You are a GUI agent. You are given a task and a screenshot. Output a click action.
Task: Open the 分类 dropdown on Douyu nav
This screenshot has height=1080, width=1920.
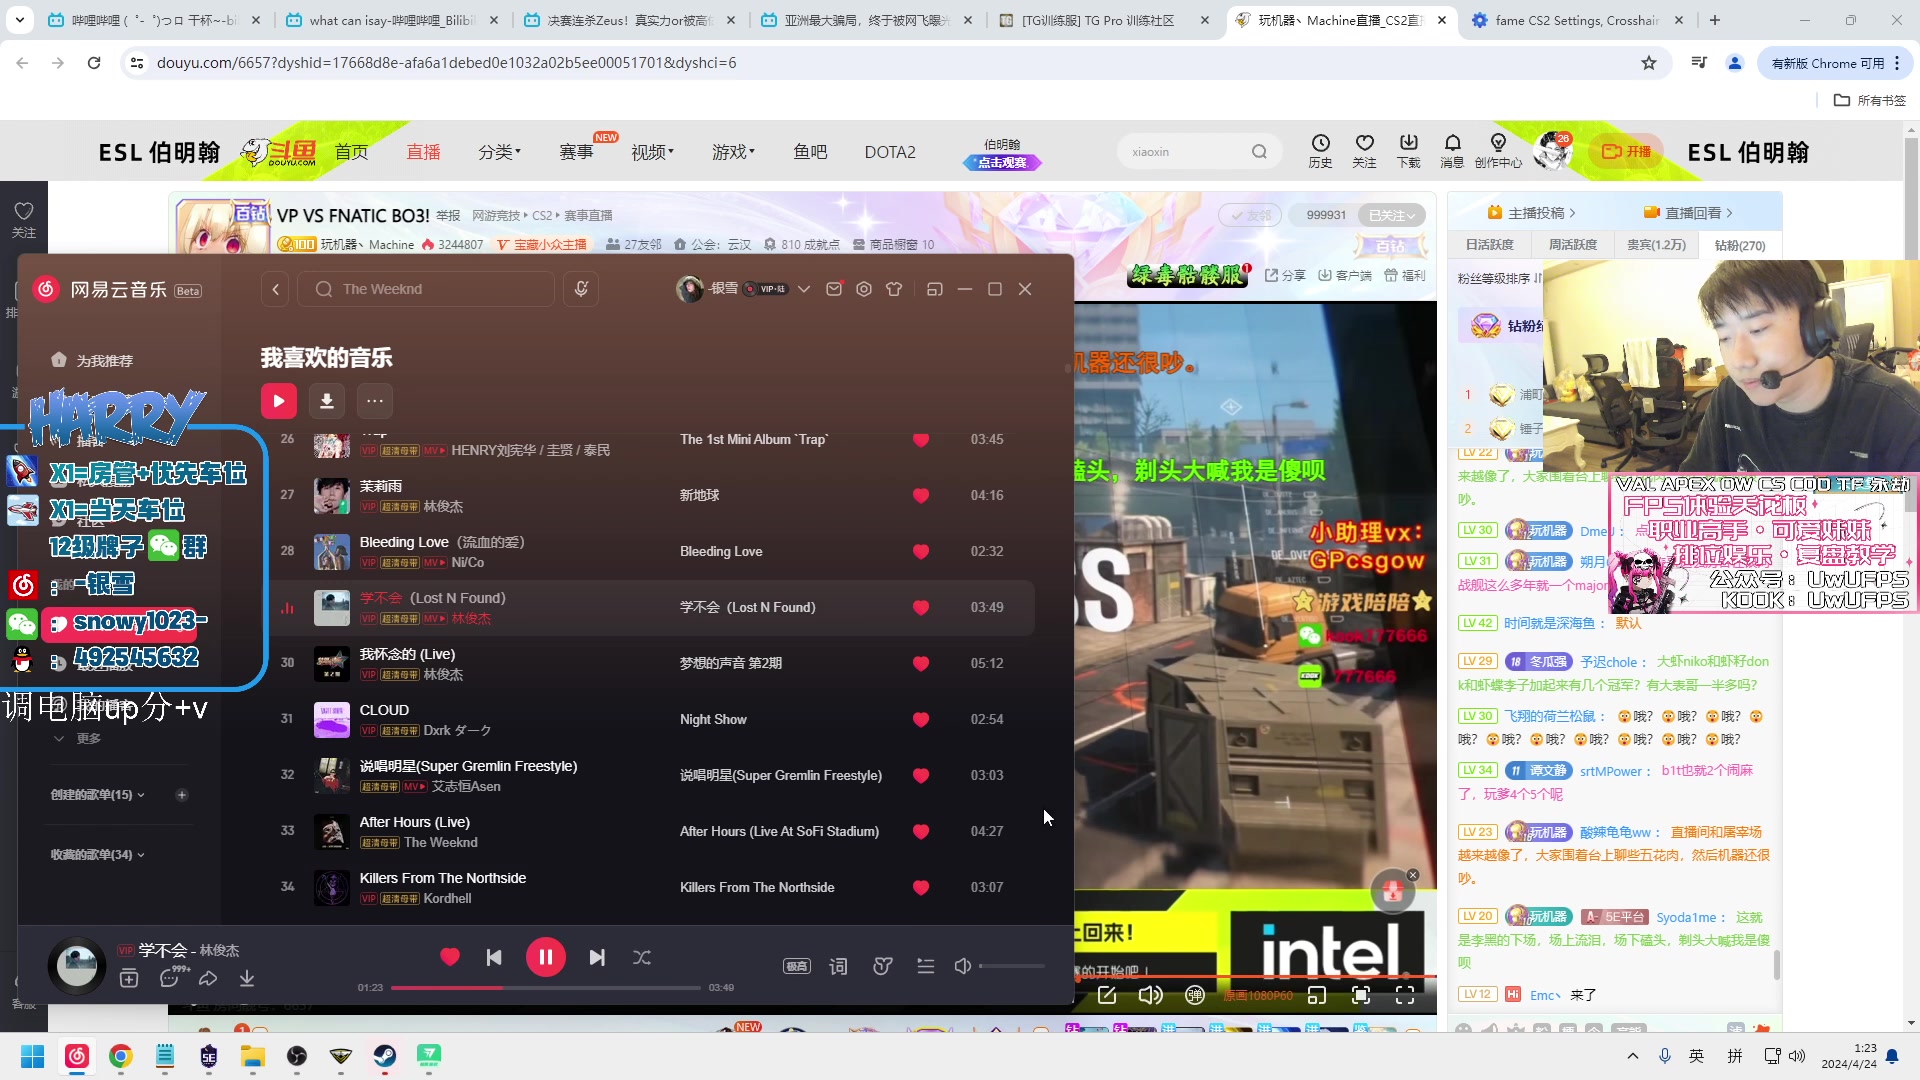point(499,152)
